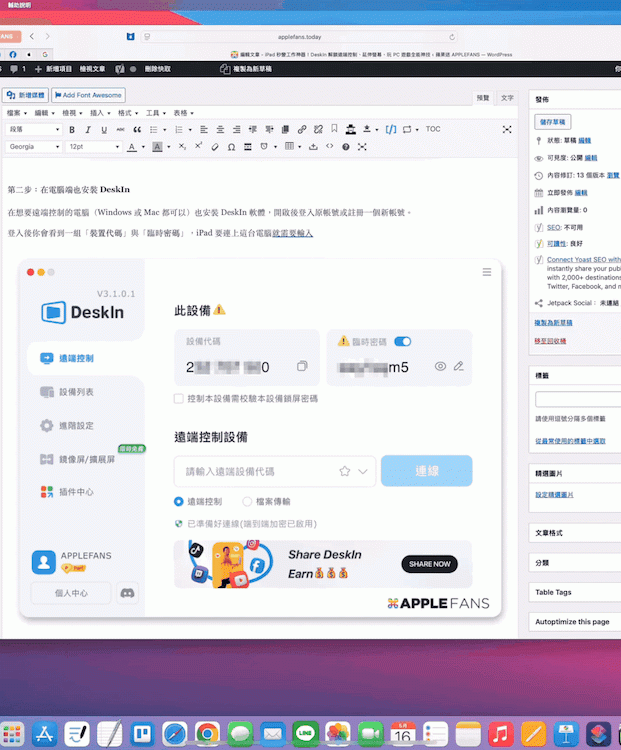Open the Omega special character picker
Image resolution: width=621 pixels, height=750 pixels.
231,147
